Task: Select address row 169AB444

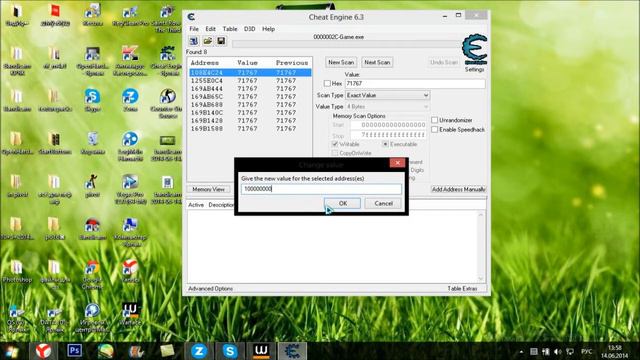Action: tap(250, 89)
